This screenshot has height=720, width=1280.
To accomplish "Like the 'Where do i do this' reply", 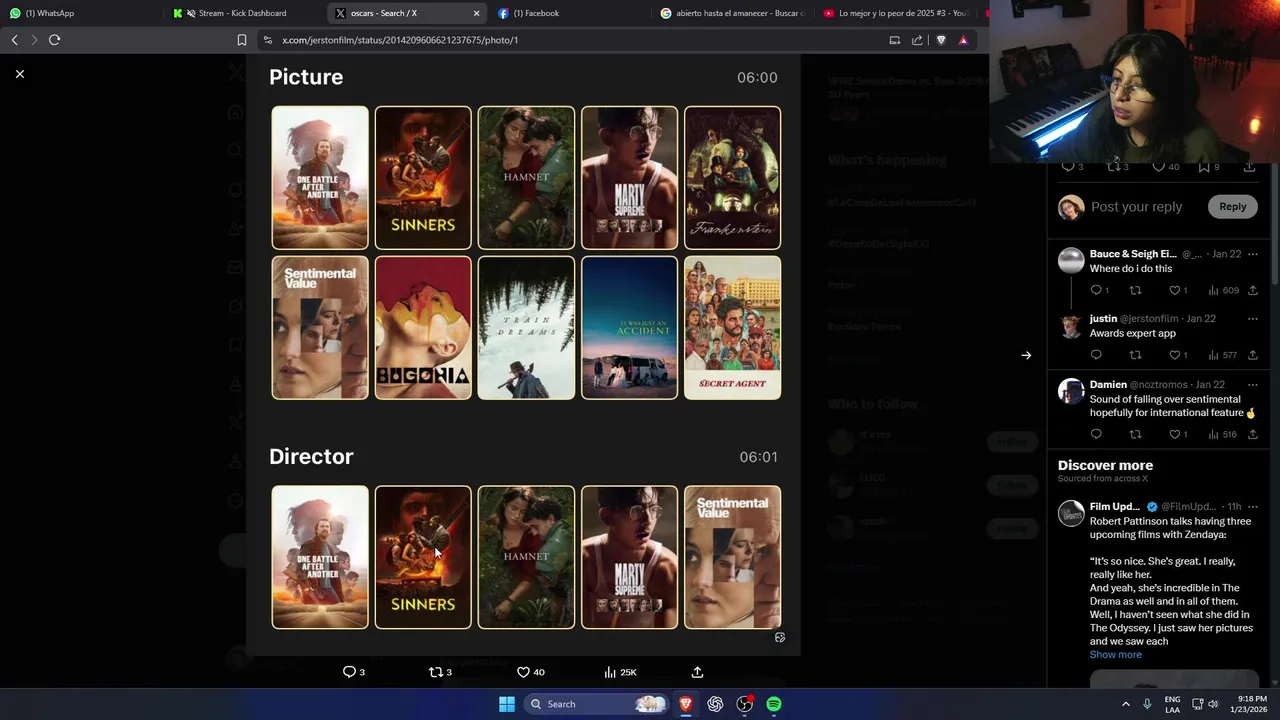I will (1174, 290).
